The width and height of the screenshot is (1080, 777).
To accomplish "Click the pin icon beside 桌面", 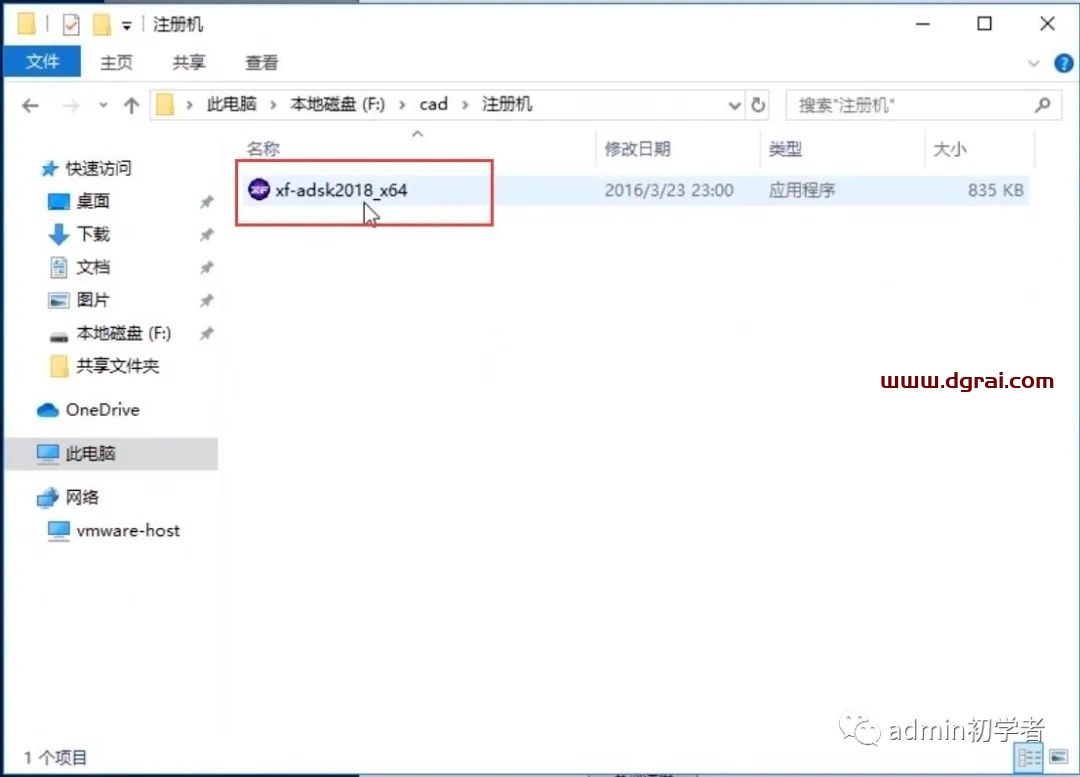I will (206, 202).
